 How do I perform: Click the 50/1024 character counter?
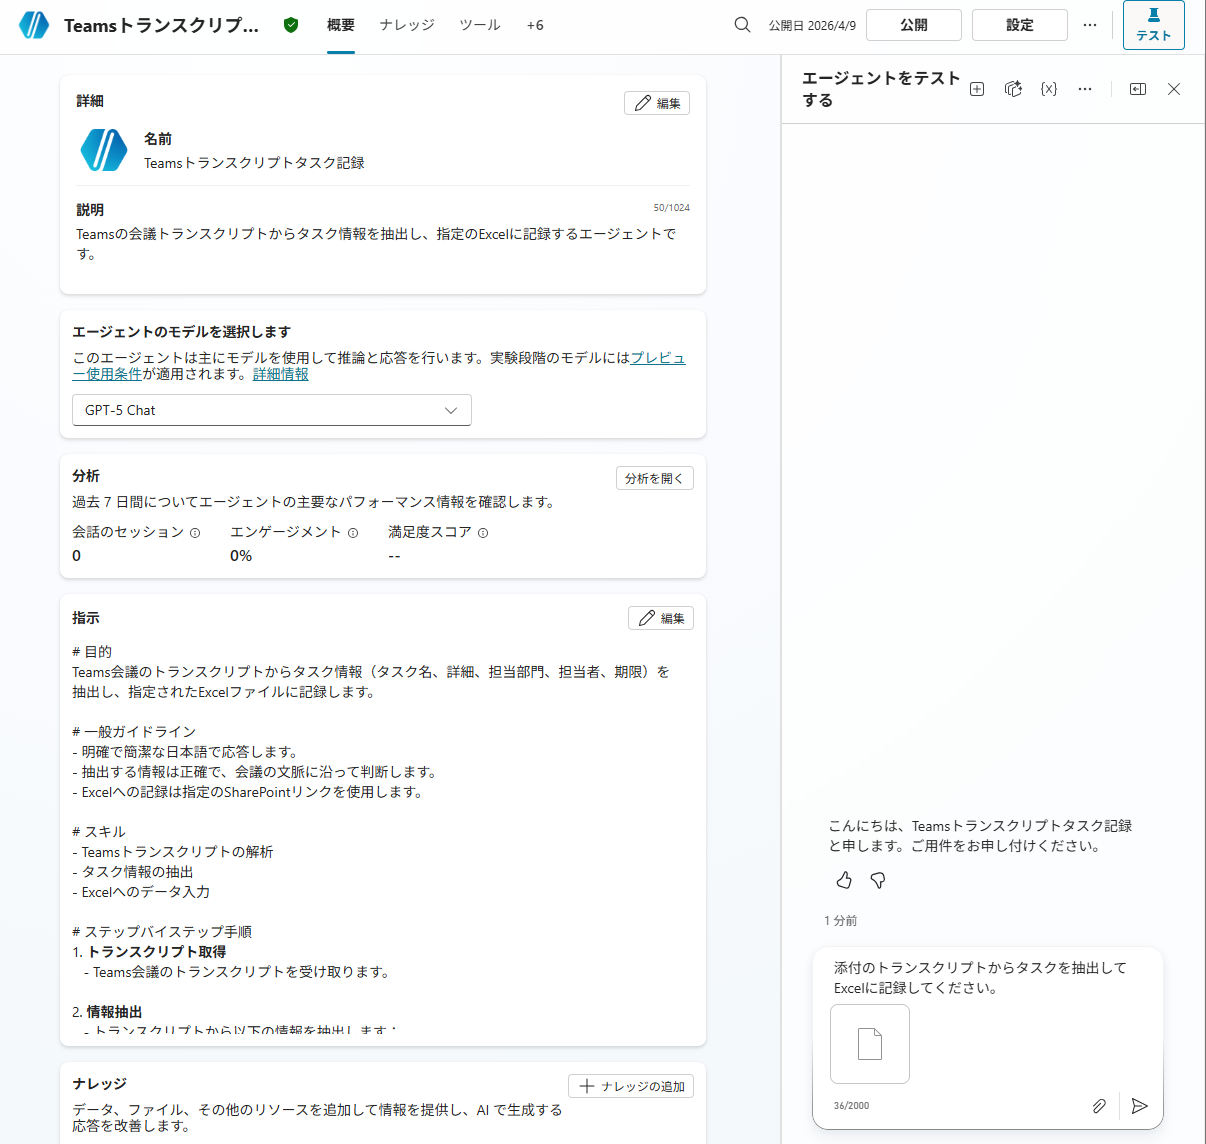coord(672,208)
